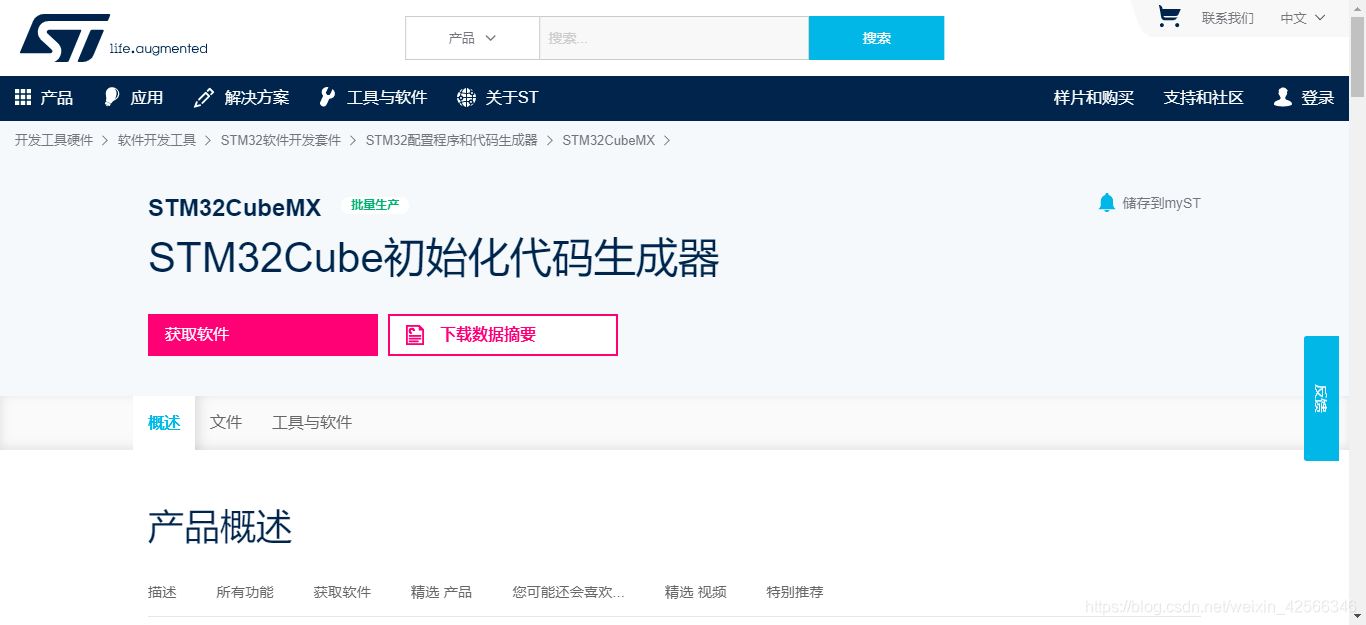Click the search input field

tap(674, 38)
